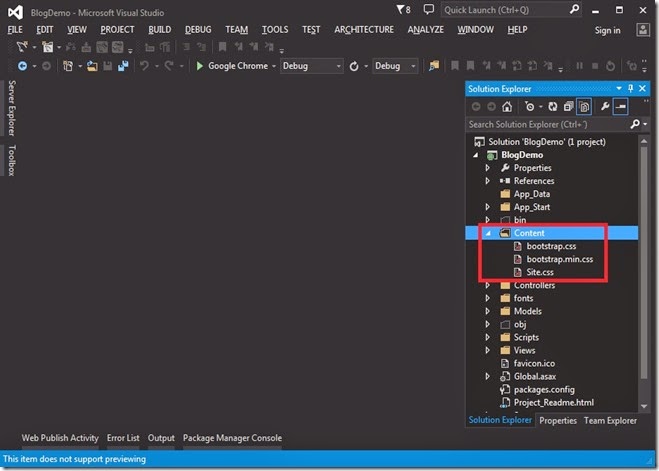This screenshot has height=471, width=659.
Task: Open the first Debug configuration combo box
Action: pyautogui.click(x=311, y=66)
